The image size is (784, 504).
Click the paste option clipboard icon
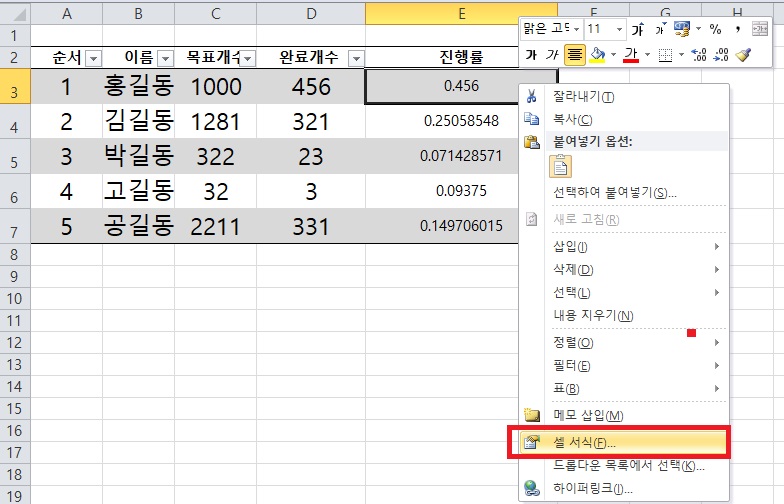click(560, 166)
